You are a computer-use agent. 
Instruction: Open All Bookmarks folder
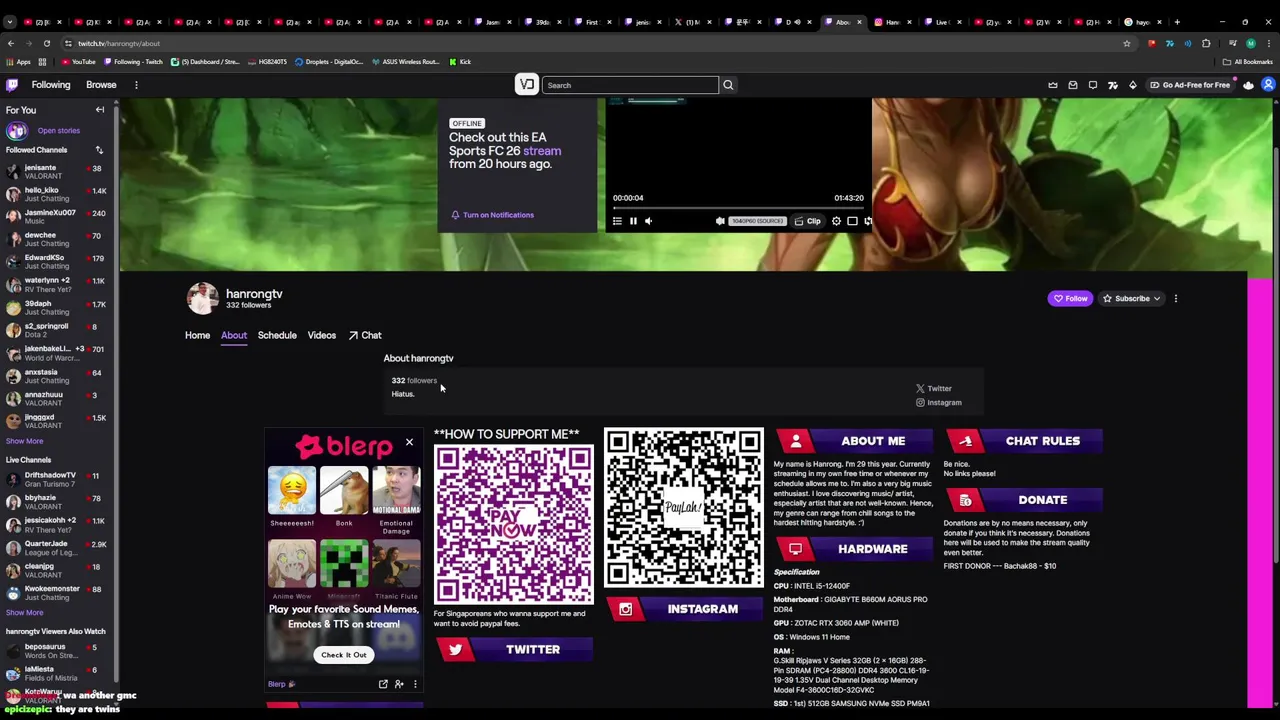click(1247, 62)
